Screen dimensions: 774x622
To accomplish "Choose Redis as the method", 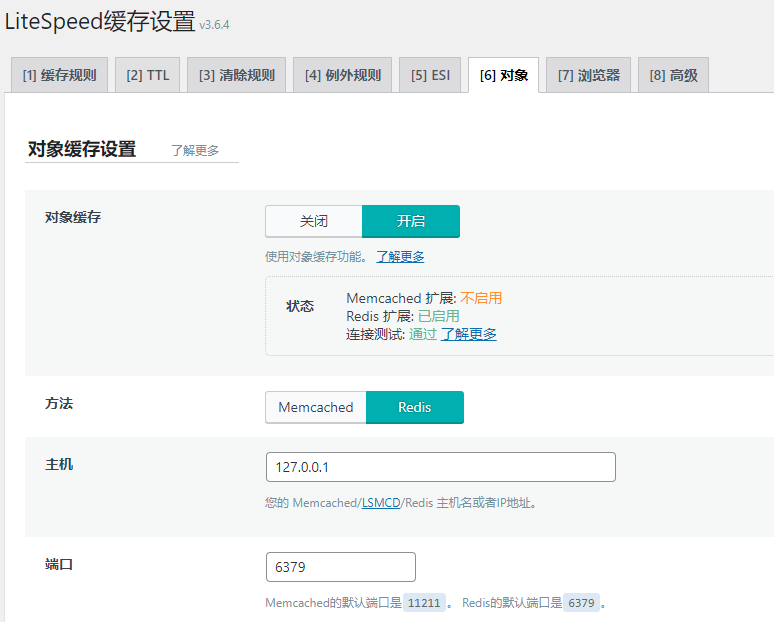I will (414, 407).
